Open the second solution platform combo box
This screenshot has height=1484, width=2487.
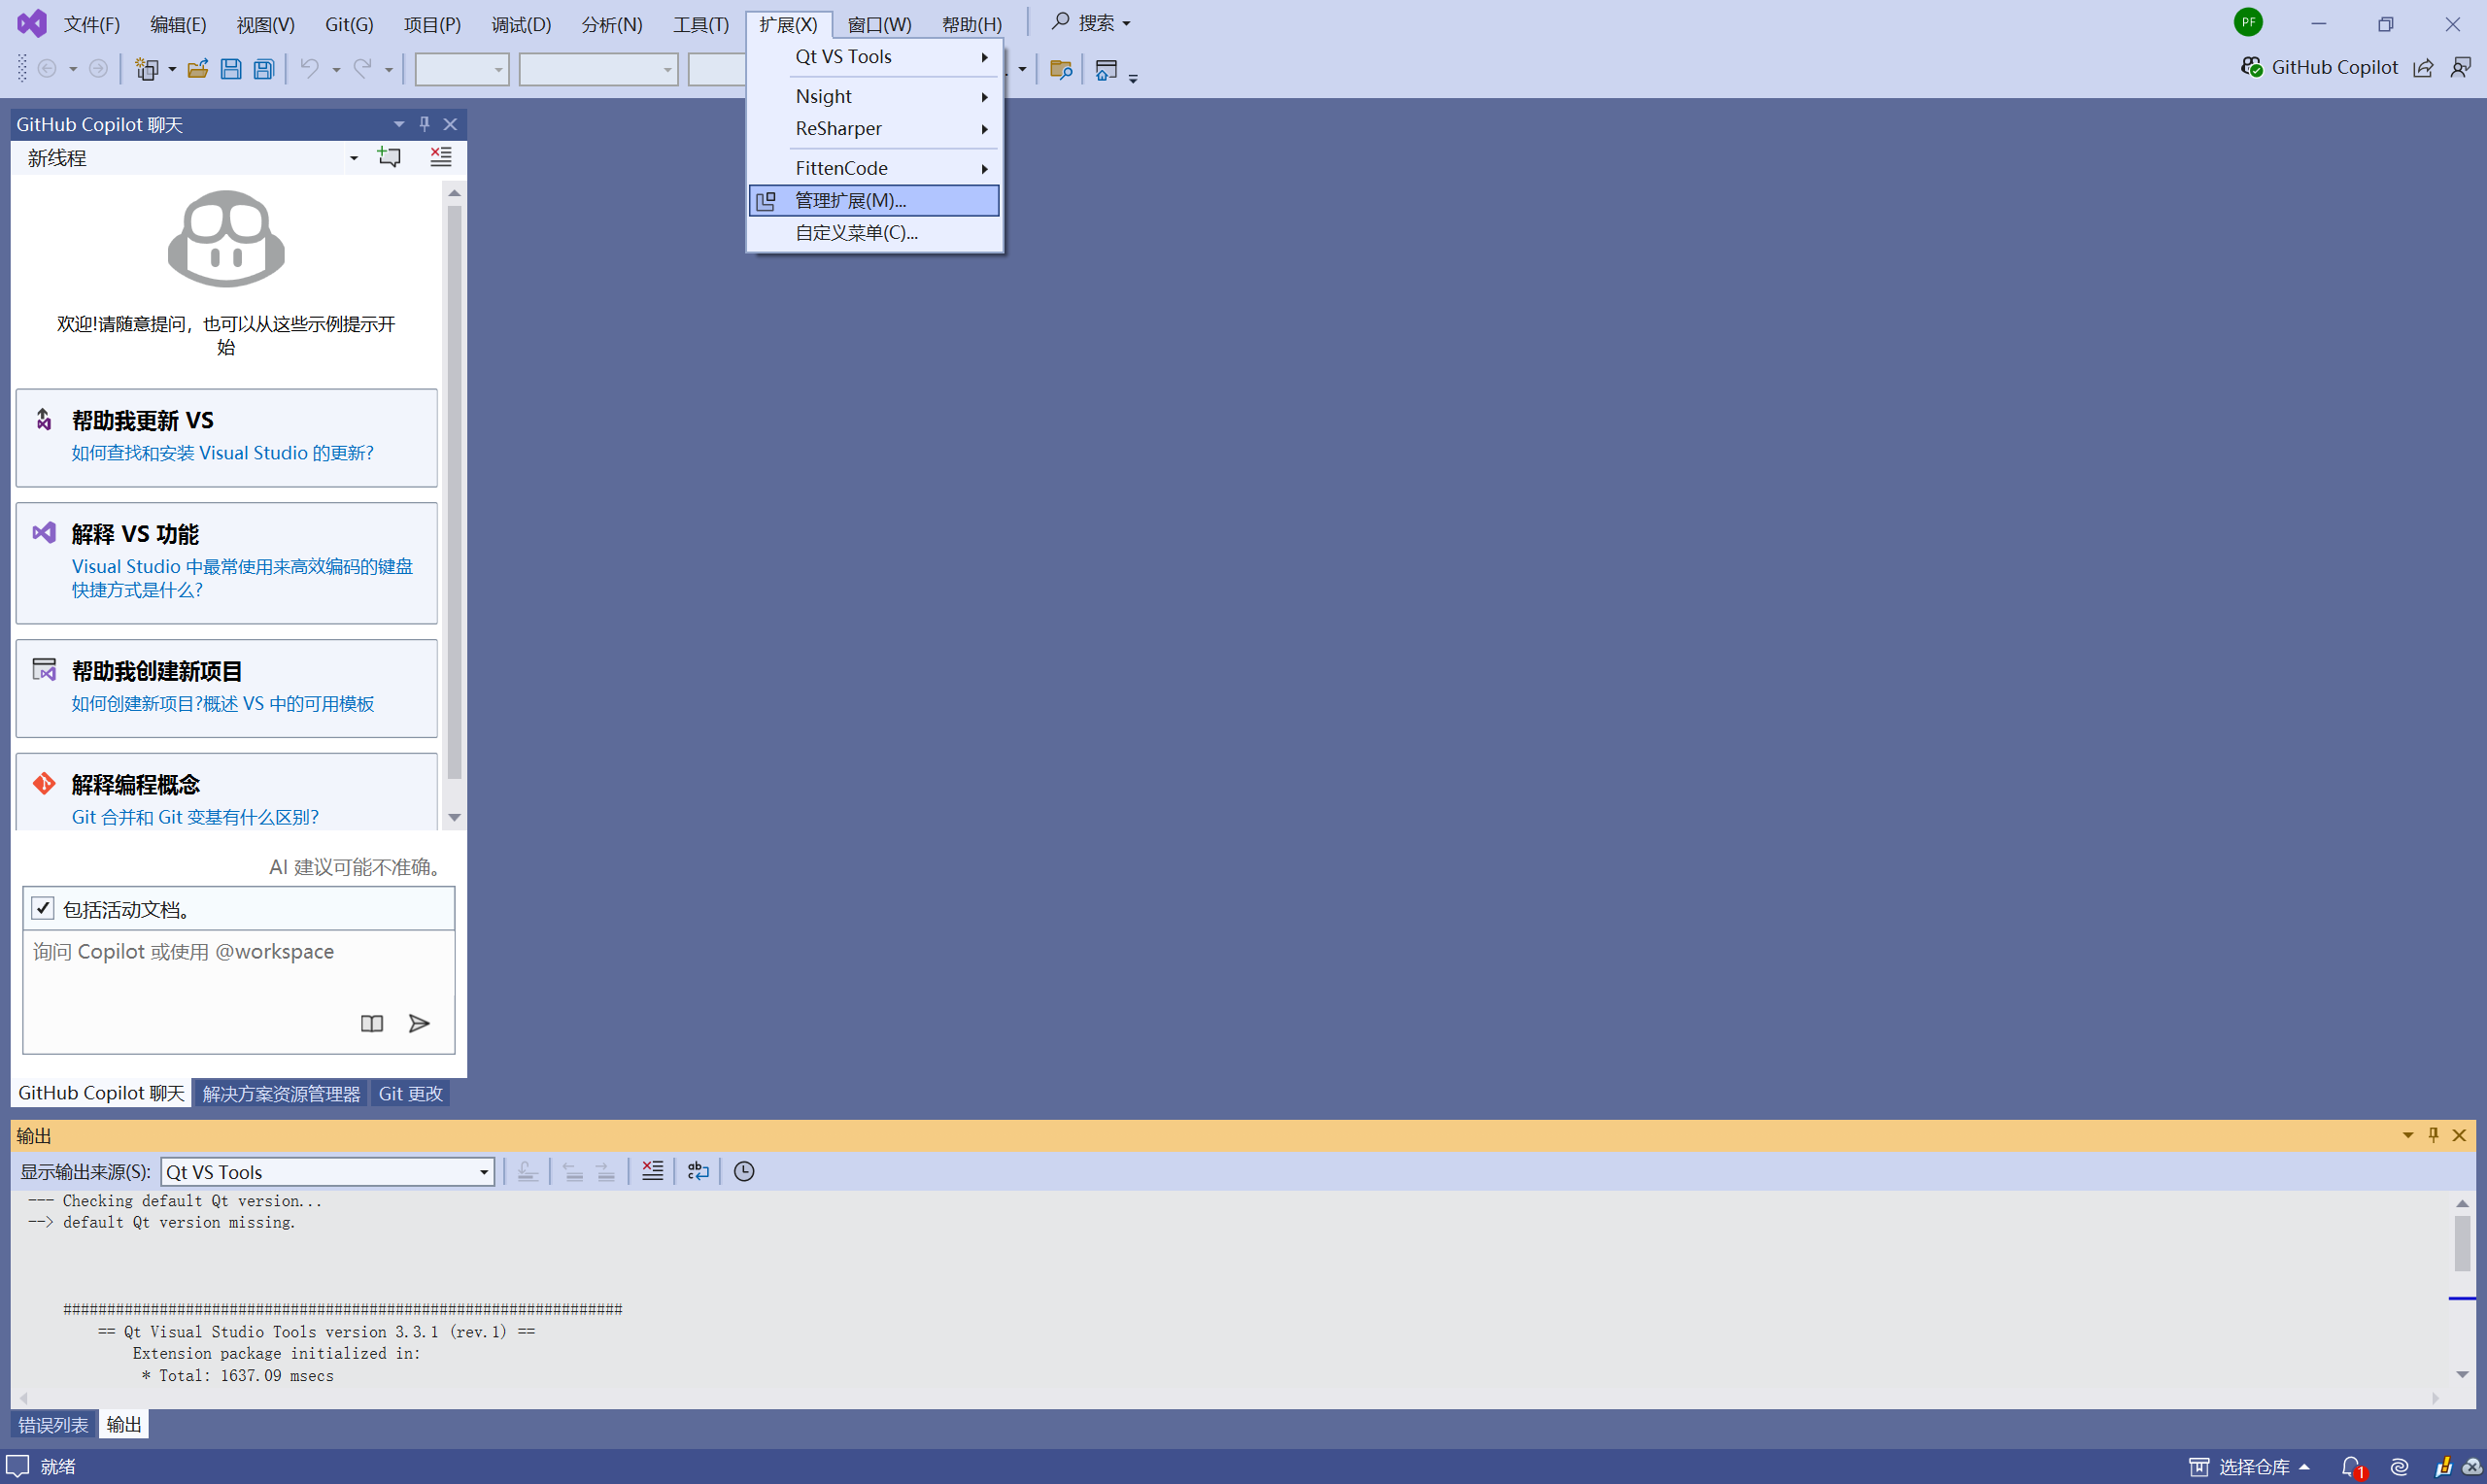click(x=598, y=69)
